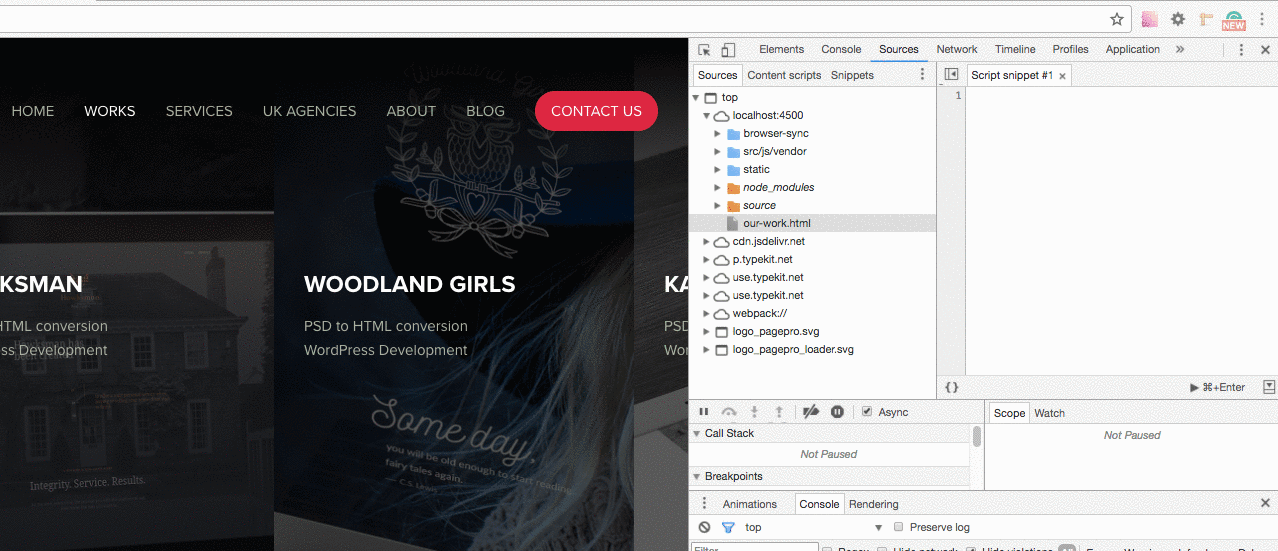Image resolution: width=1278 pixels, height=551 pixels.
Task: Collapse the localhost:4500 tree node
Action: 706,116
